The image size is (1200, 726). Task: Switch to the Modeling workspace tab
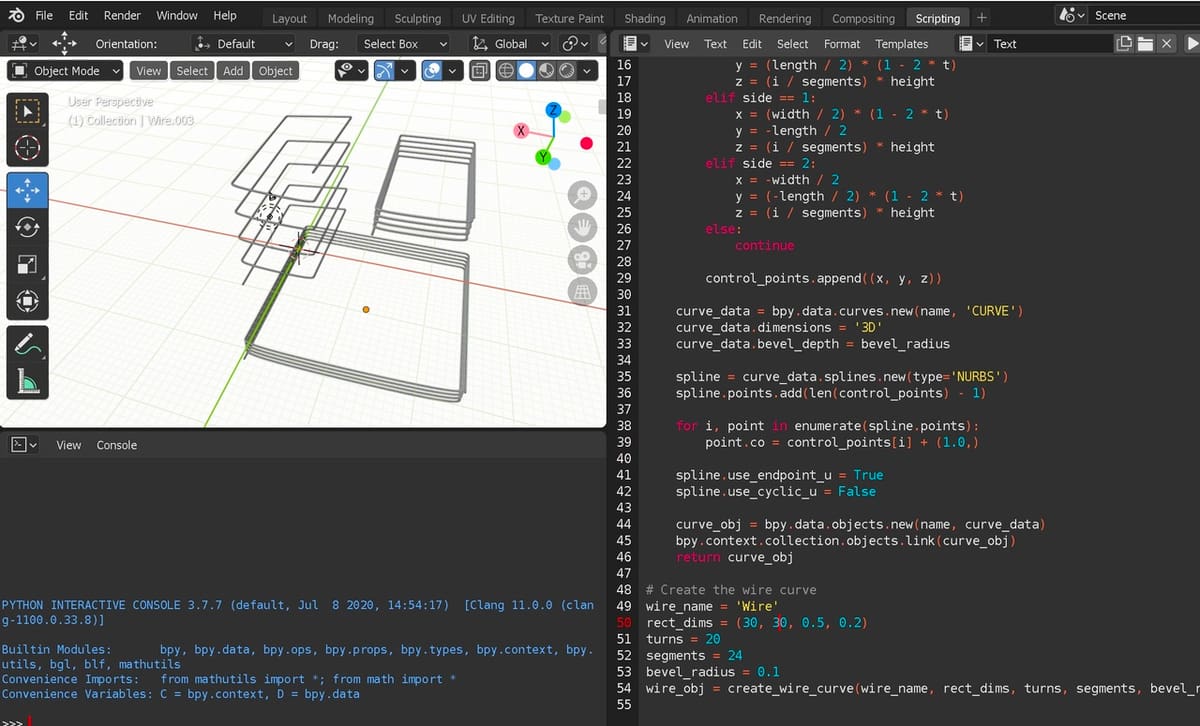click(x=350, y=18)
